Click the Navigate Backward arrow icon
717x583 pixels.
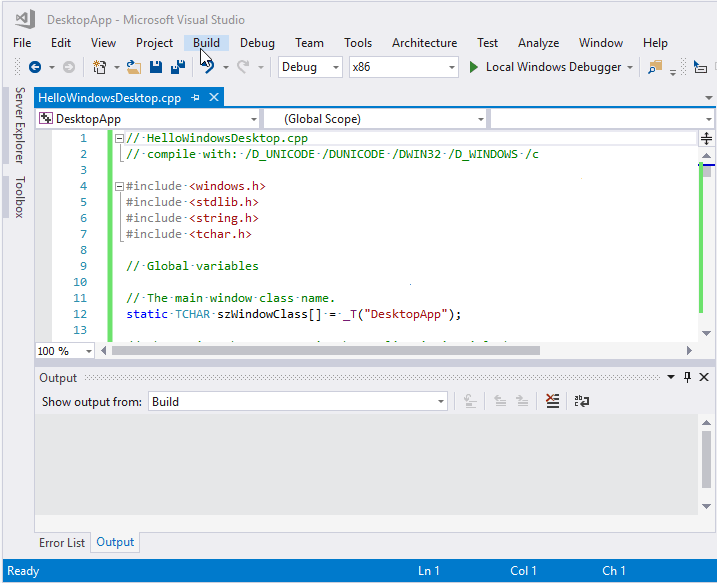35,67
